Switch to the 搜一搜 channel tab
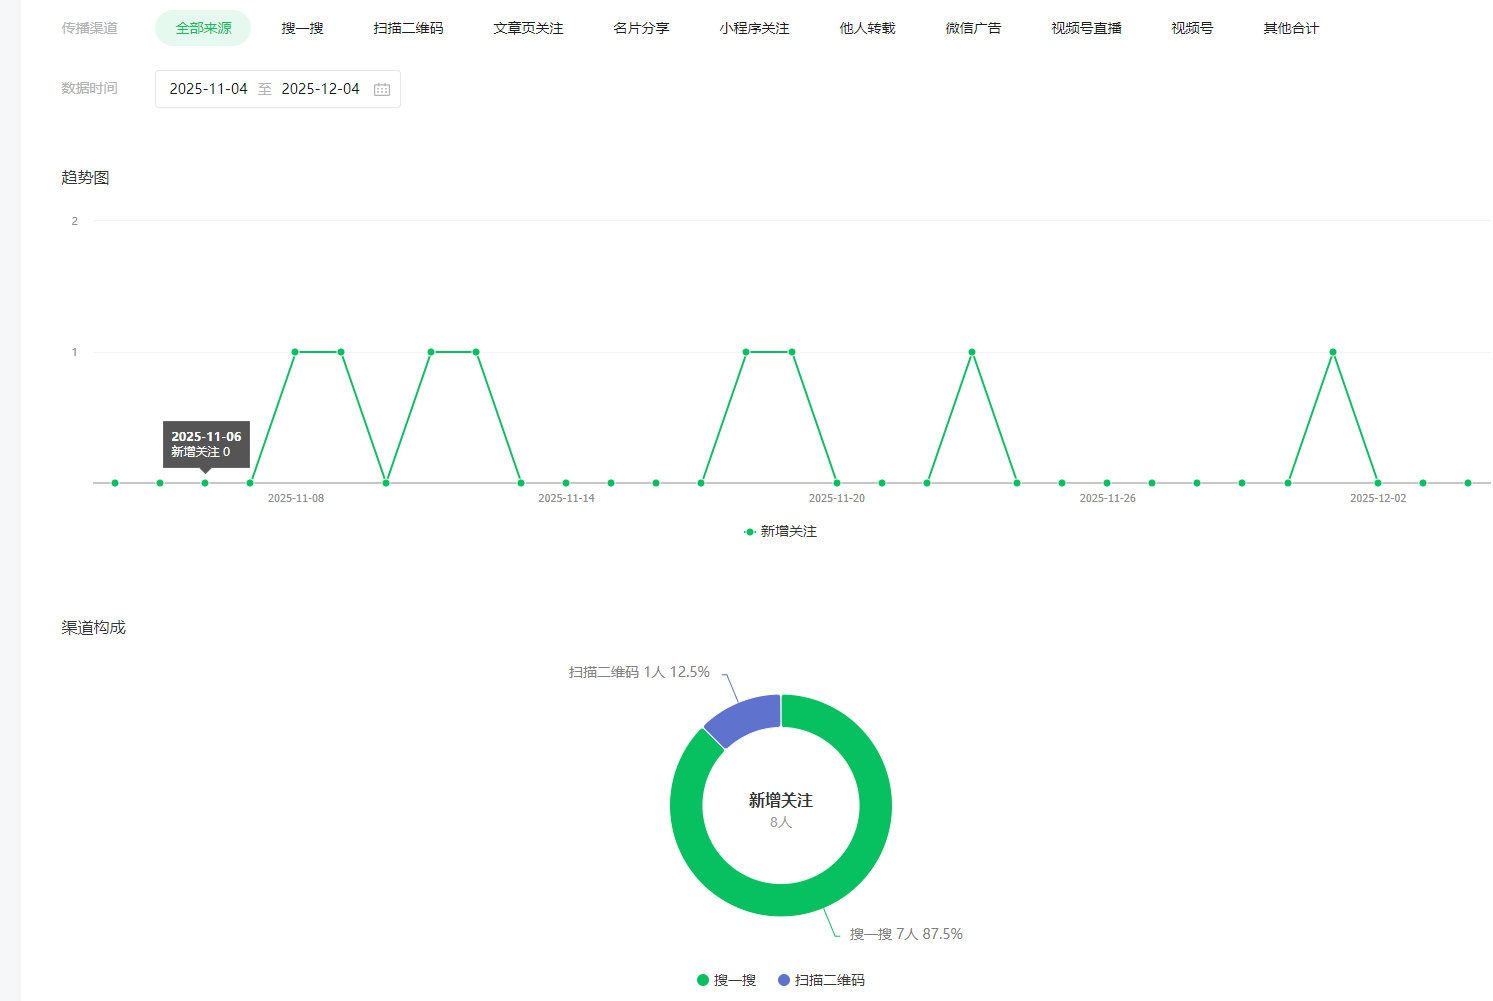The height and width of the screenshot is (1001, 1493). tap(302, 28)
